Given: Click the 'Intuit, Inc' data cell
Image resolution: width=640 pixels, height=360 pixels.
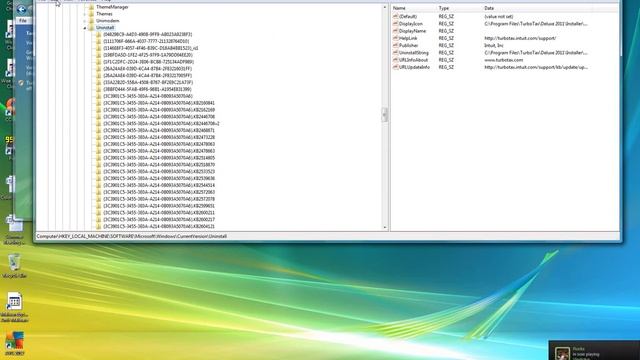Looking at the screenshot, I should pyautogui.click(x=494, y=45).
